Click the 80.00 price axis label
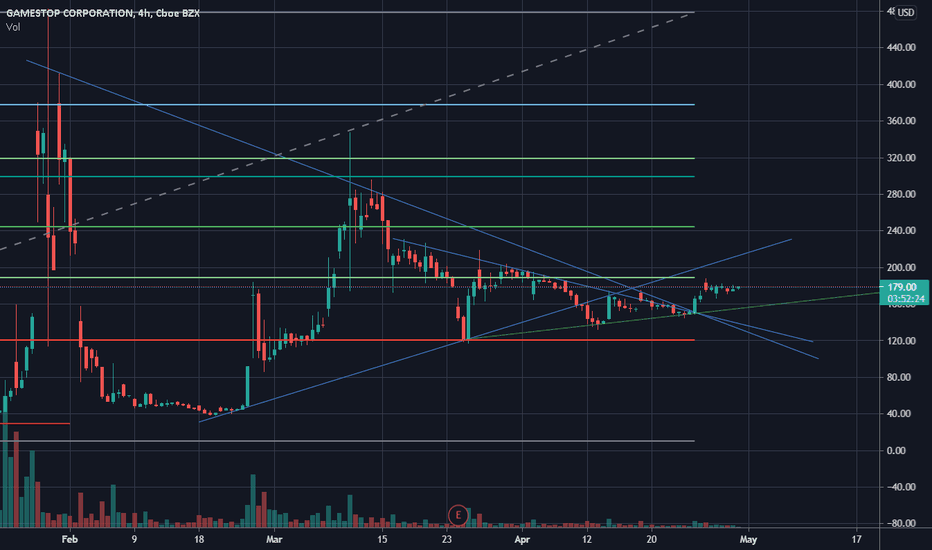 pyautogui.click(x=898, y=377)
